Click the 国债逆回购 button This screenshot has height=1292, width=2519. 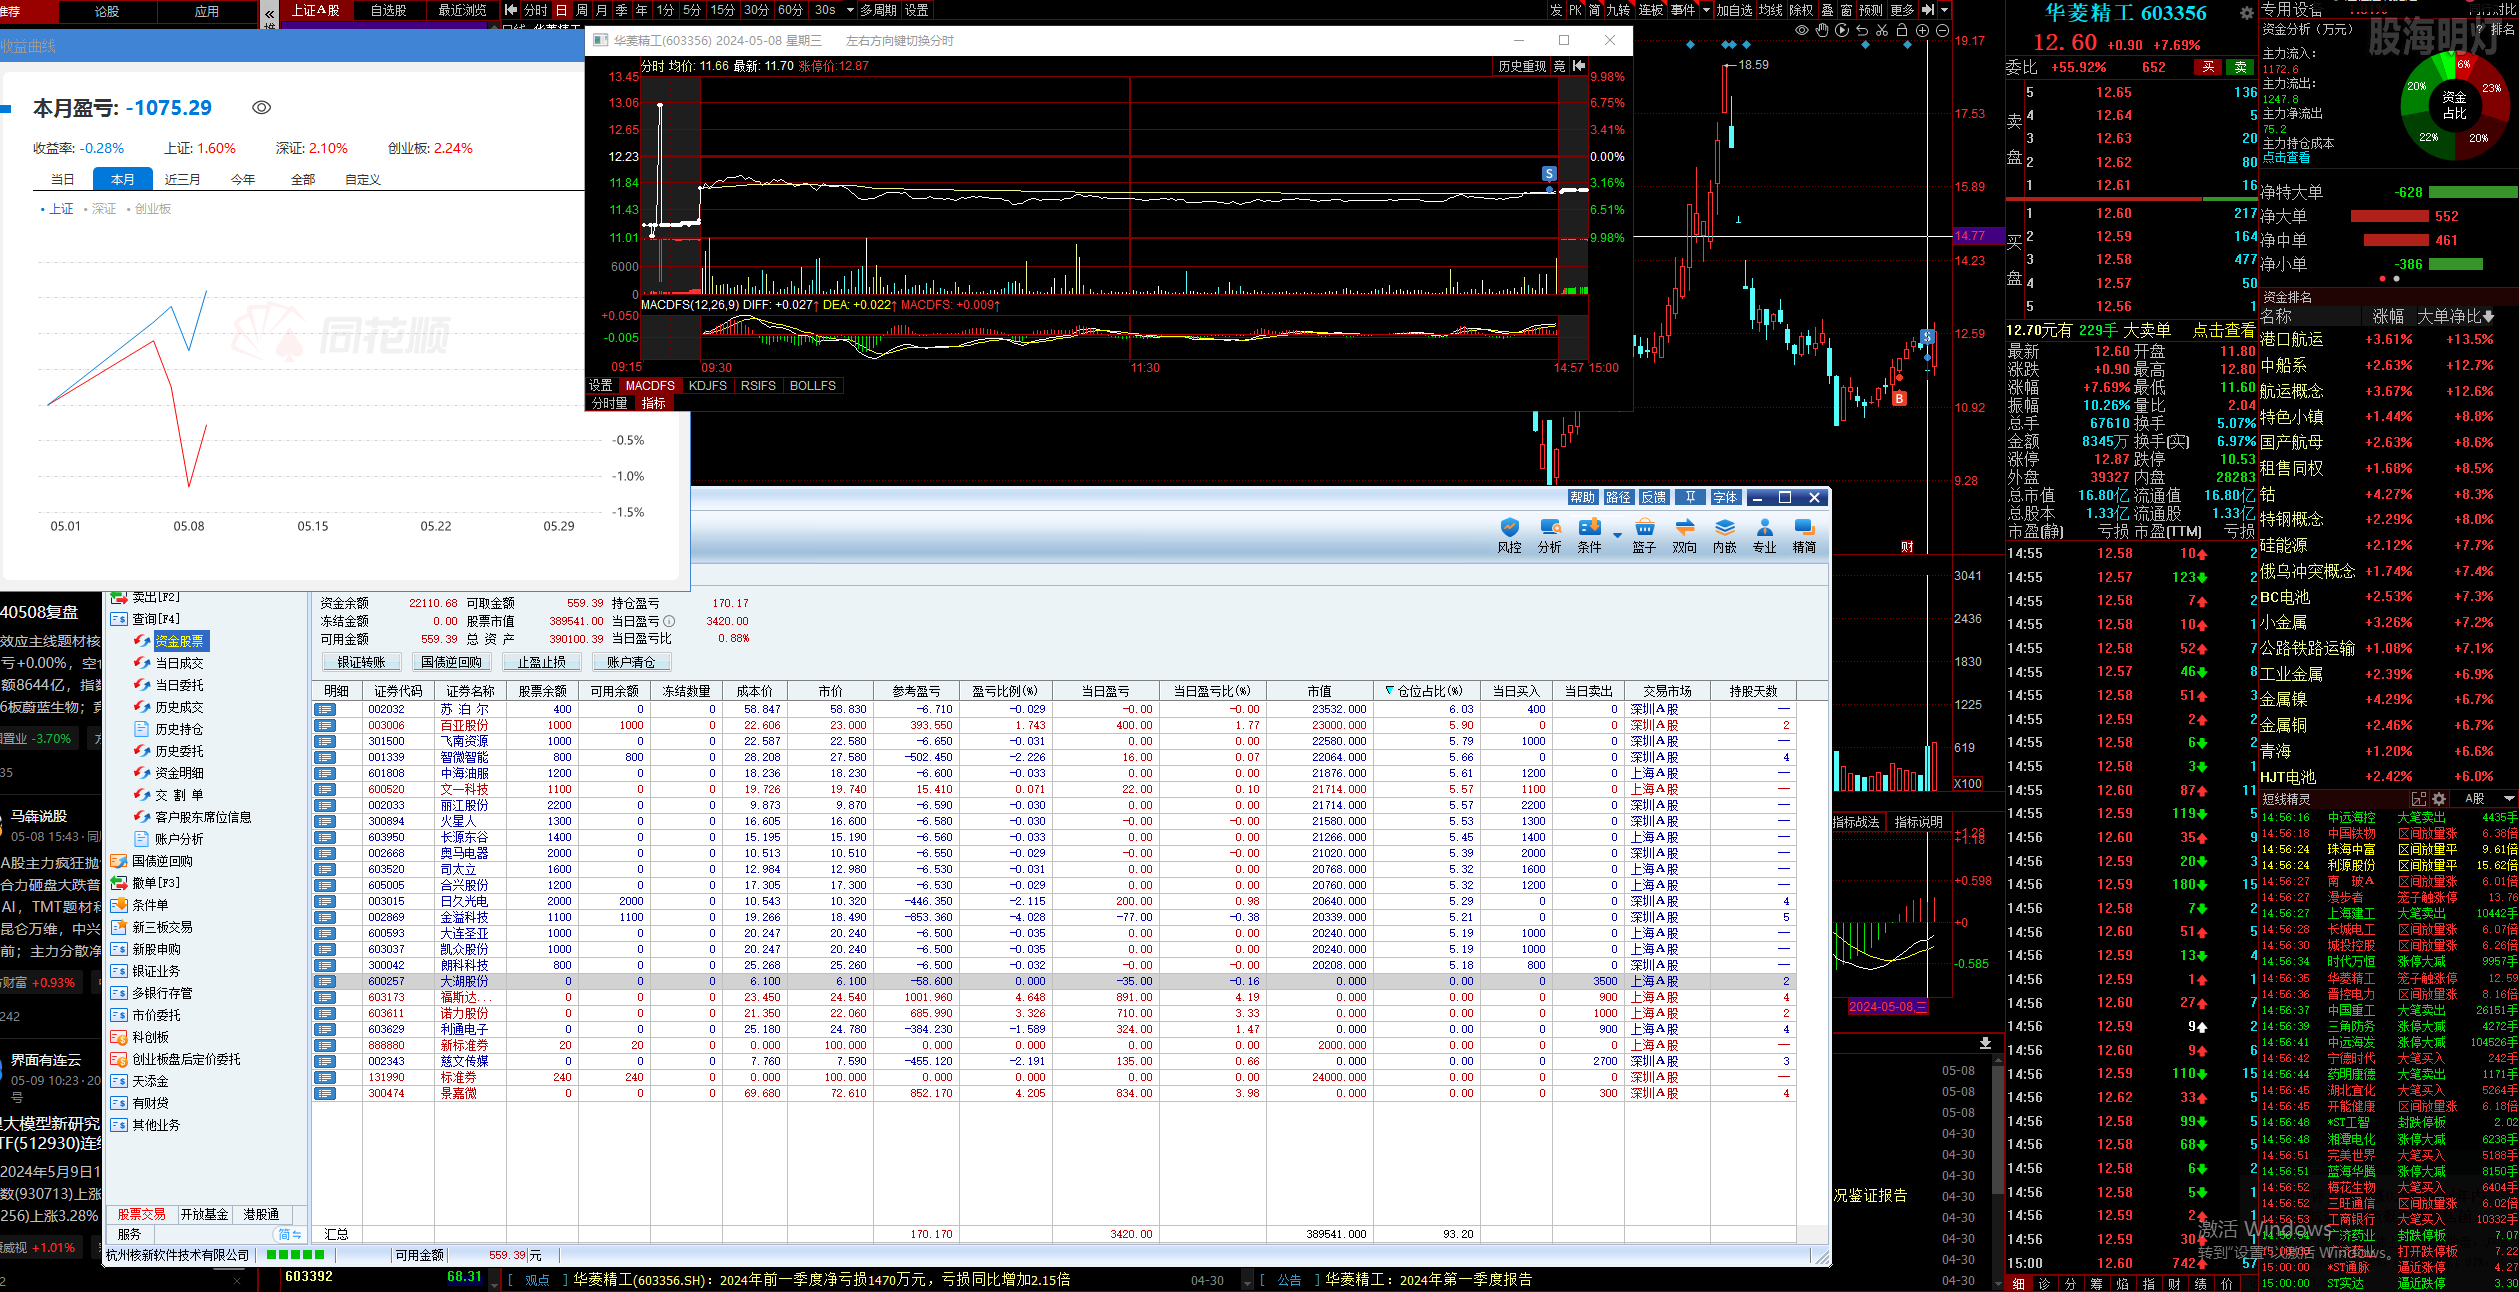pyautogui.click(x=452, y=662)
